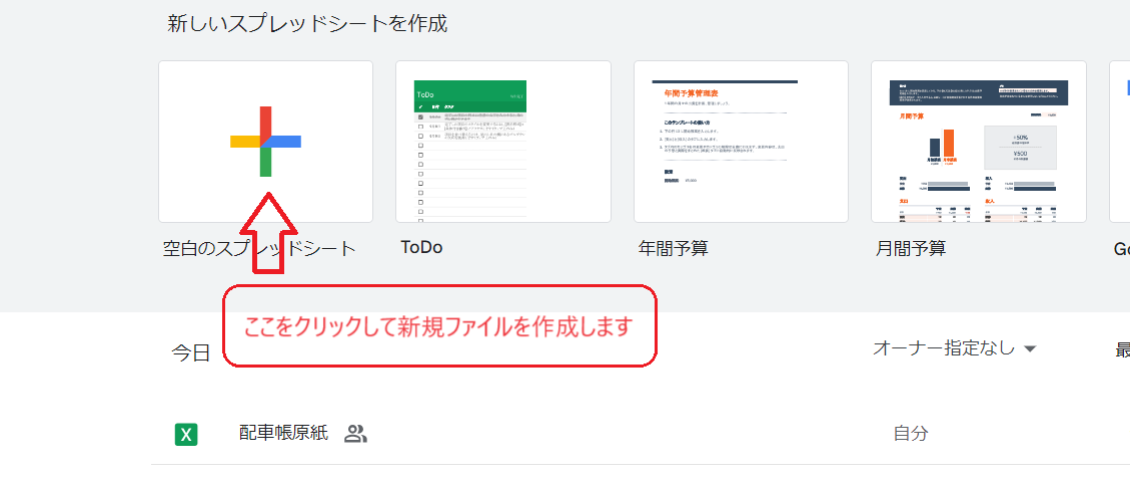Click the green Excel icon beside 配車帳原紙
Viewport: 1130px width, 480px height.
(x=187, y=435)
